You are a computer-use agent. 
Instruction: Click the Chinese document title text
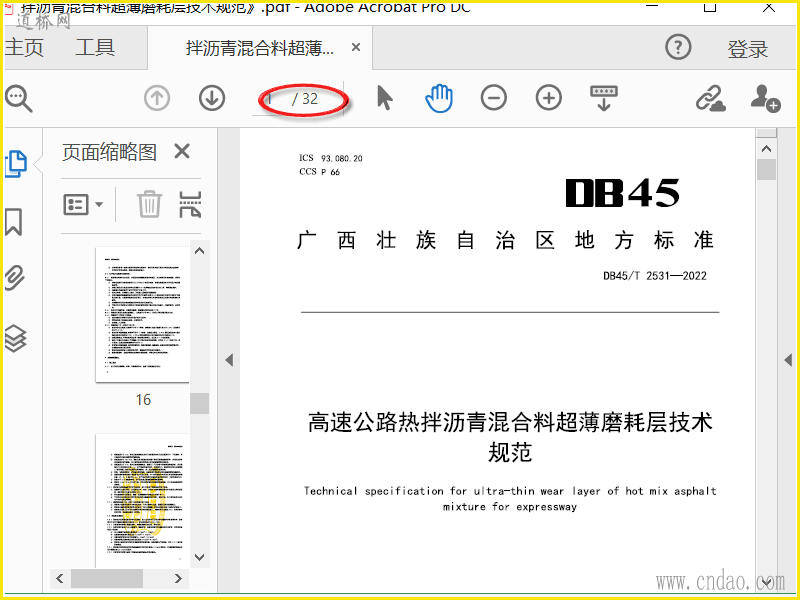(x=510, y=437)
